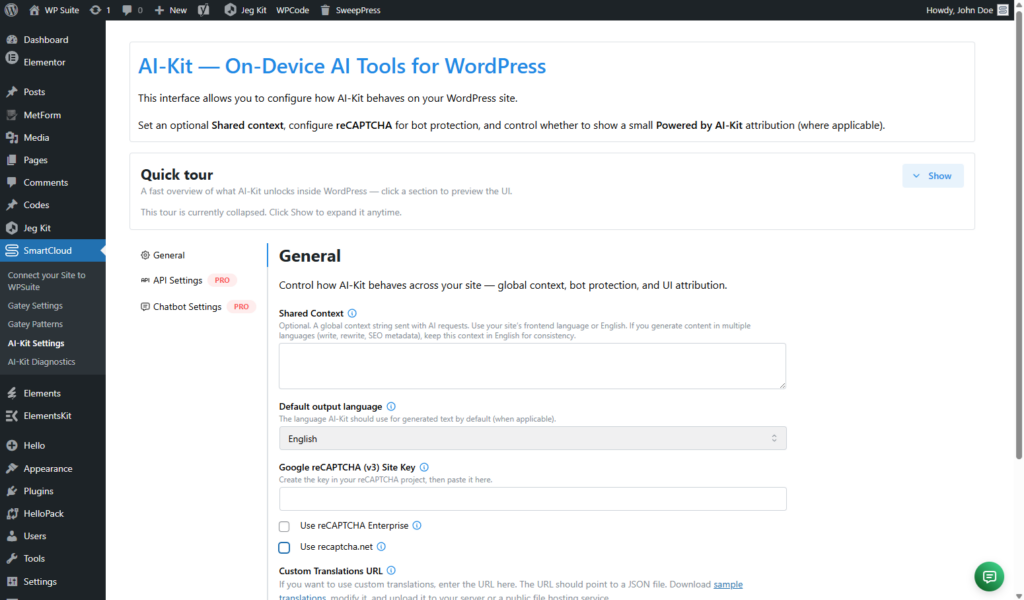The image size is (1024, 600).
Task: Click in the reCAPTCHA Site Key field
Action: pos(532,499)
